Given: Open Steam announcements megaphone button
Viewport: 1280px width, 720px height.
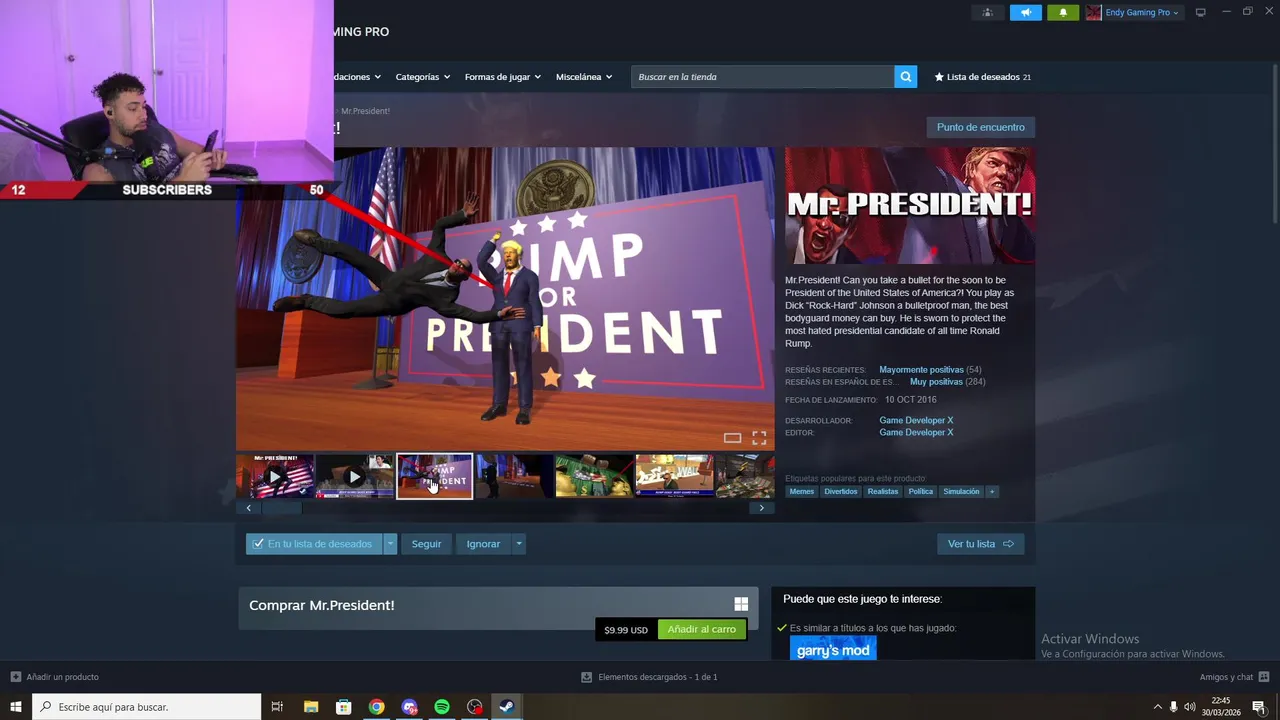Looking at the screenshot, I should (x=1025, y=12).
